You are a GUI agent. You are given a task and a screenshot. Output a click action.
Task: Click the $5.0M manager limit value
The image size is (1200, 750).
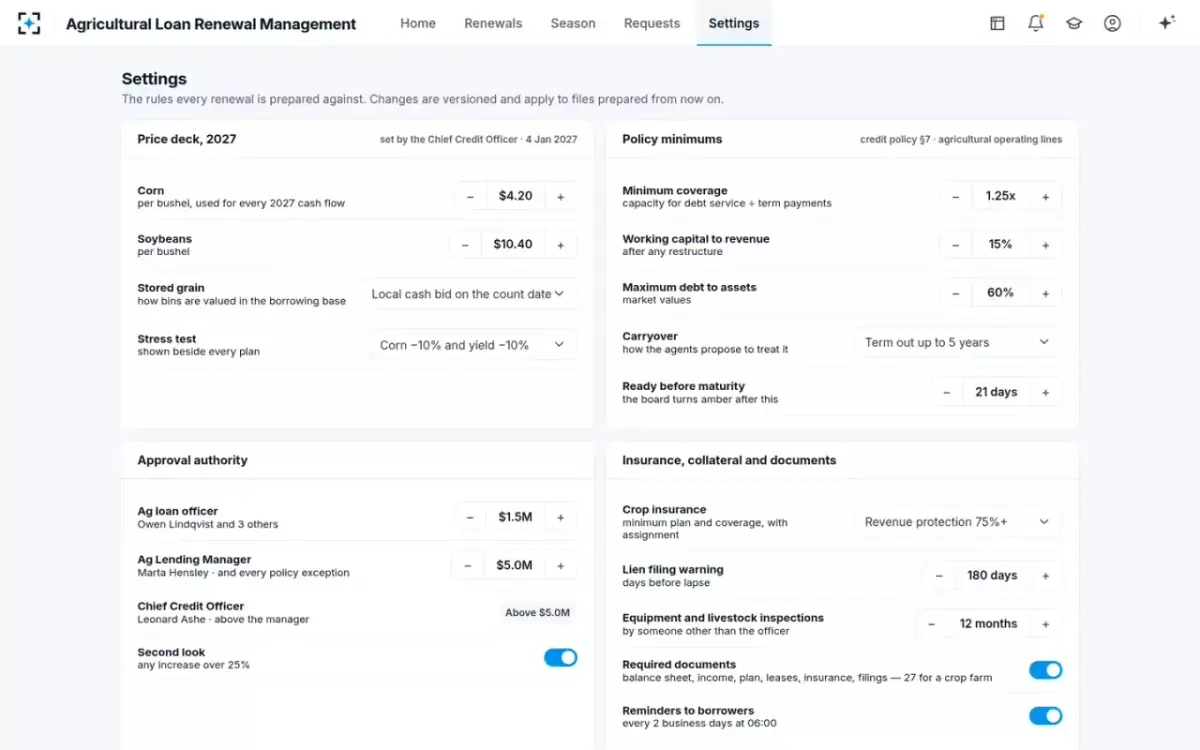(x=514, y=566)
